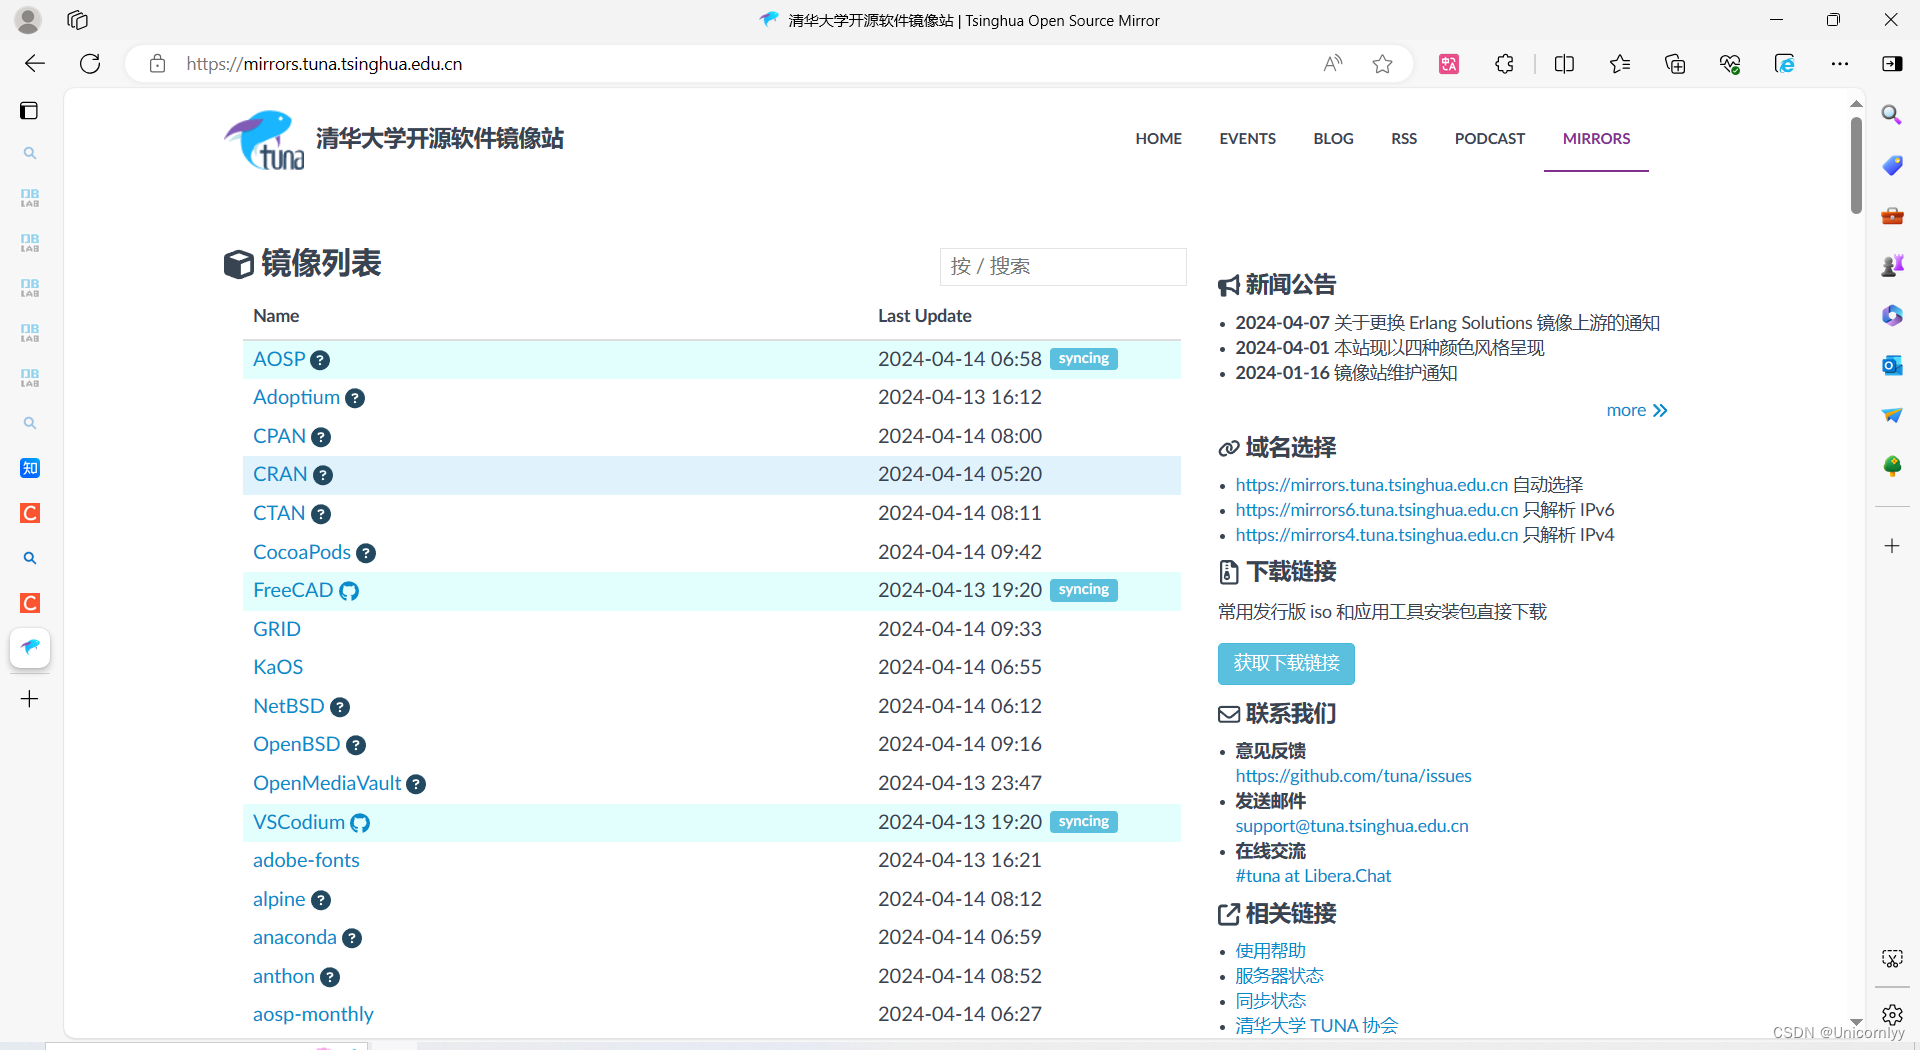Click the help icon next to AOSP
Screen dimensions: 1920x1050
point(320,360)
